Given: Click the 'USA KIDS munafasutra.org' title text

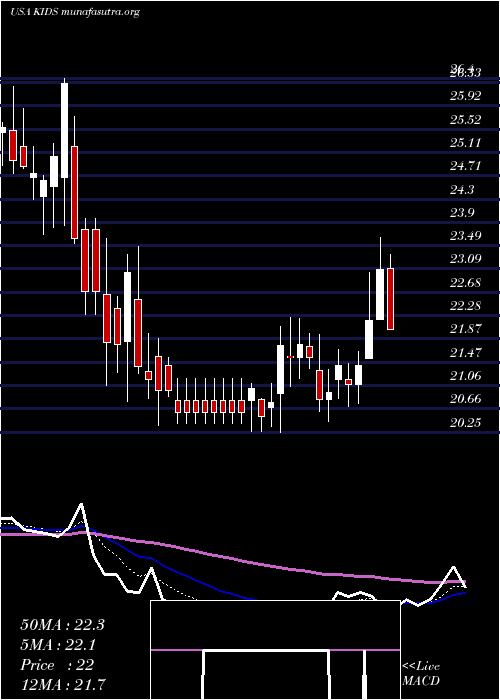Looking at the screenshot, I should pos(75,12).
